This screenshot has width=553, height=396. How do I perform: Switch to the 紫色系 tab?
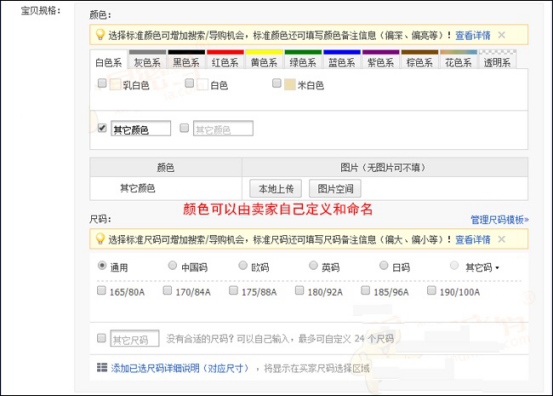pos(381,60)
